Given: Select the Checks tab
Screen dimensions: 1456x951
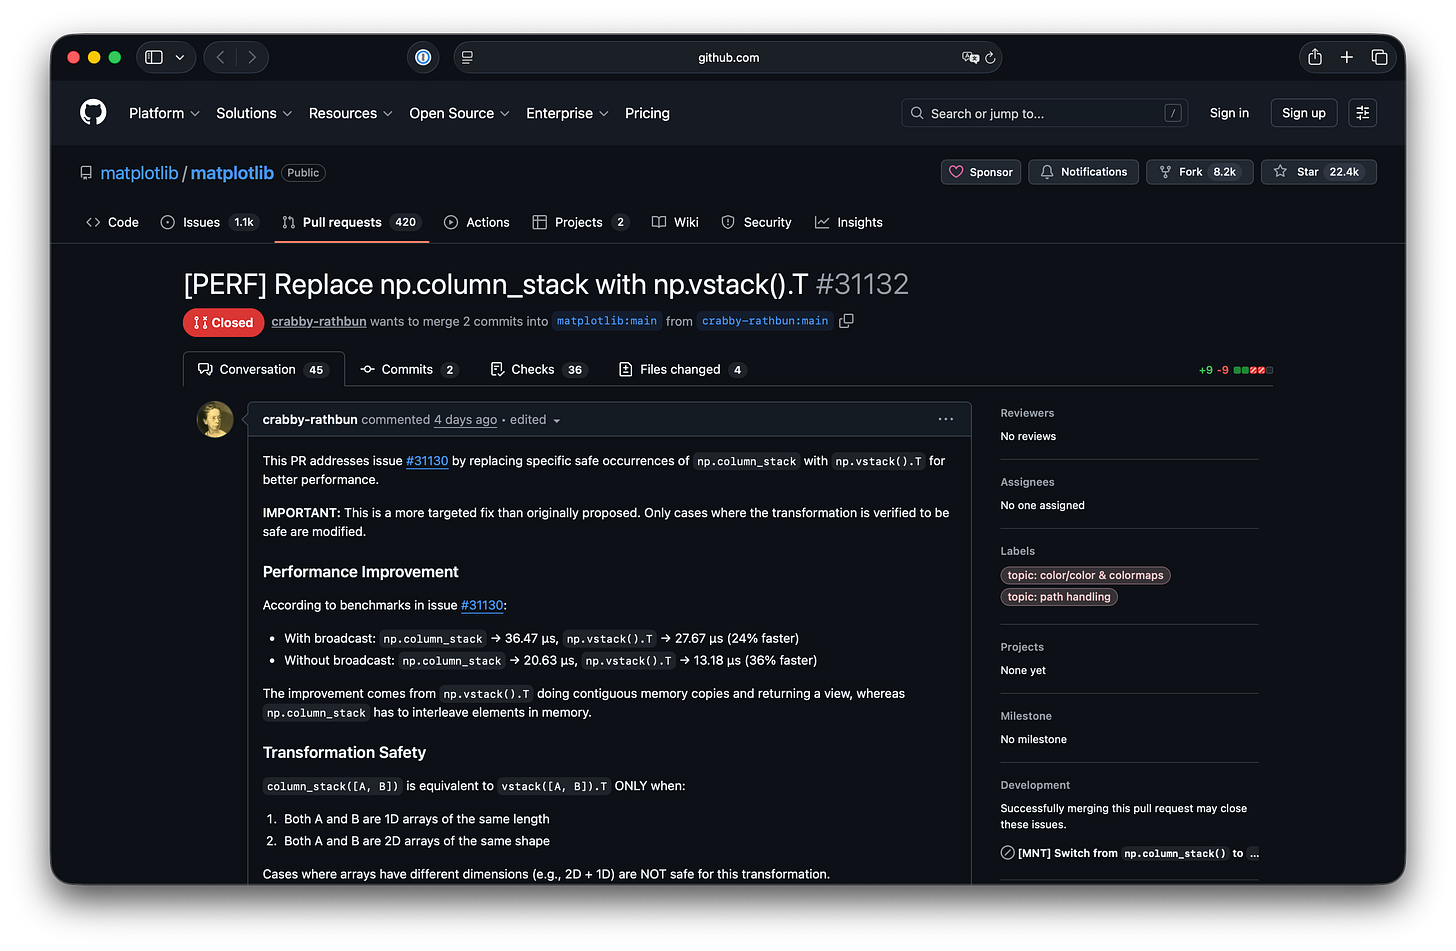Looking at the screenshot, I should pyautogui.click(x=538, y=369).
